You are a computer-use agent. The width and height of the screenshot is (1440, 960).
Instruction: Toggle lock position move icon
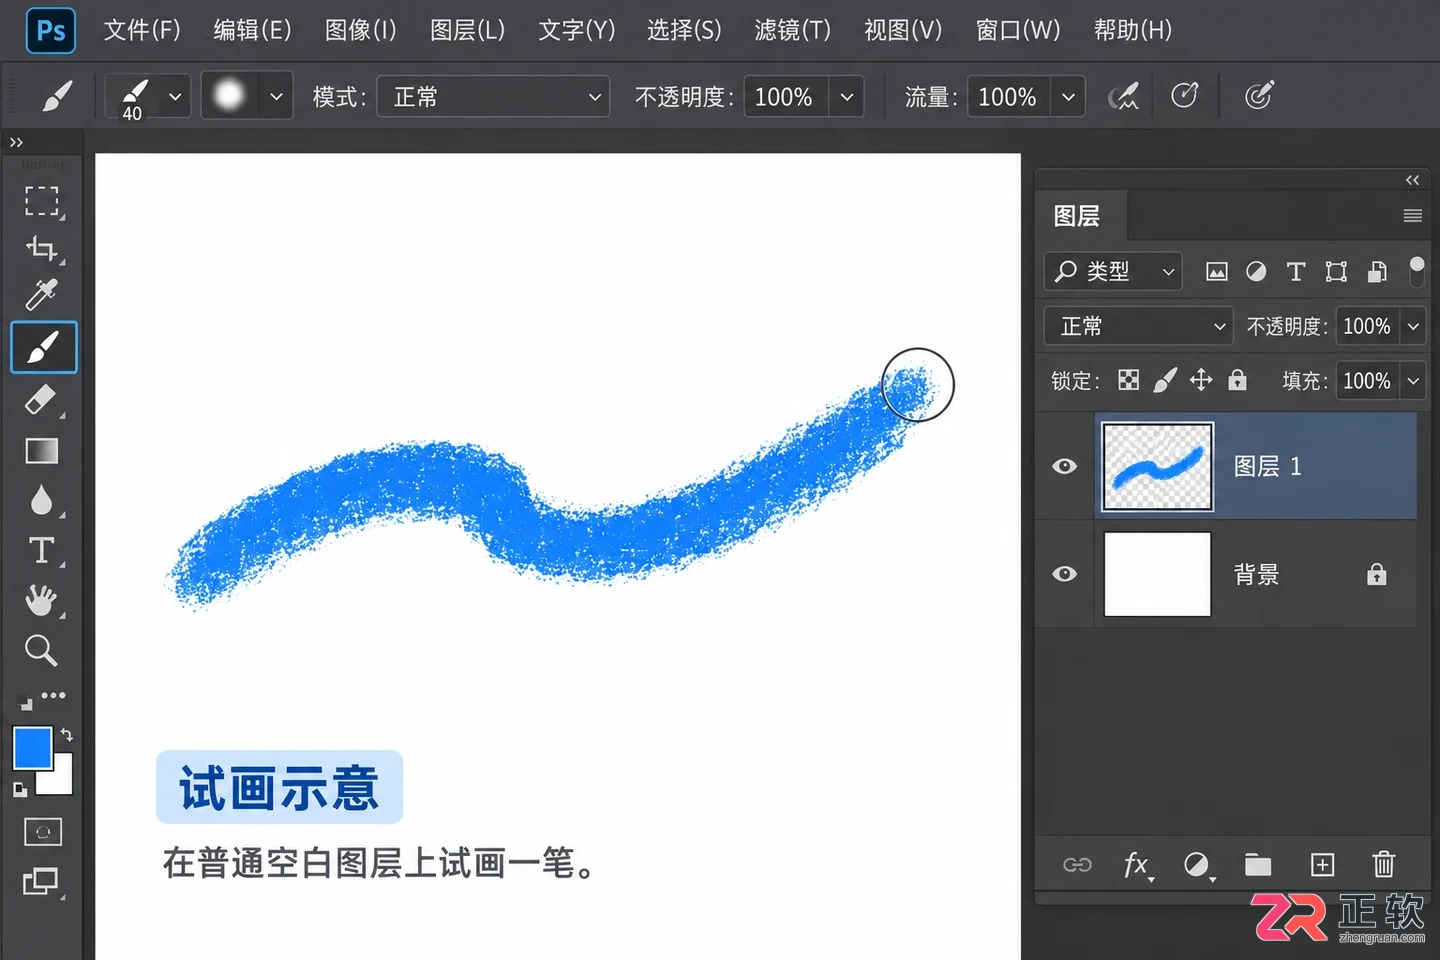(x=1201, y=380)
